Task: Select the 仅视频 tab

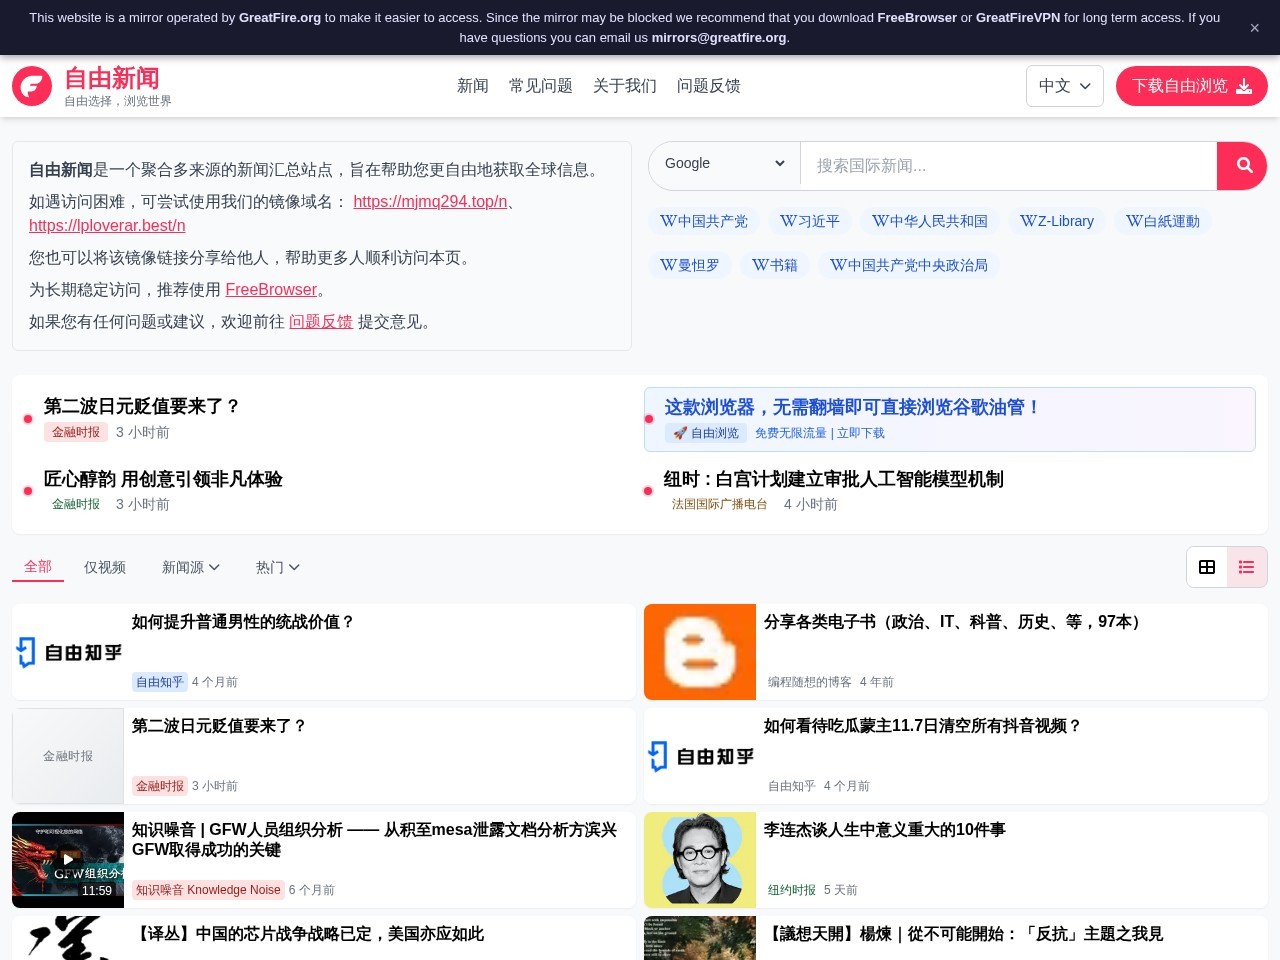Action: tap(105, 567)
